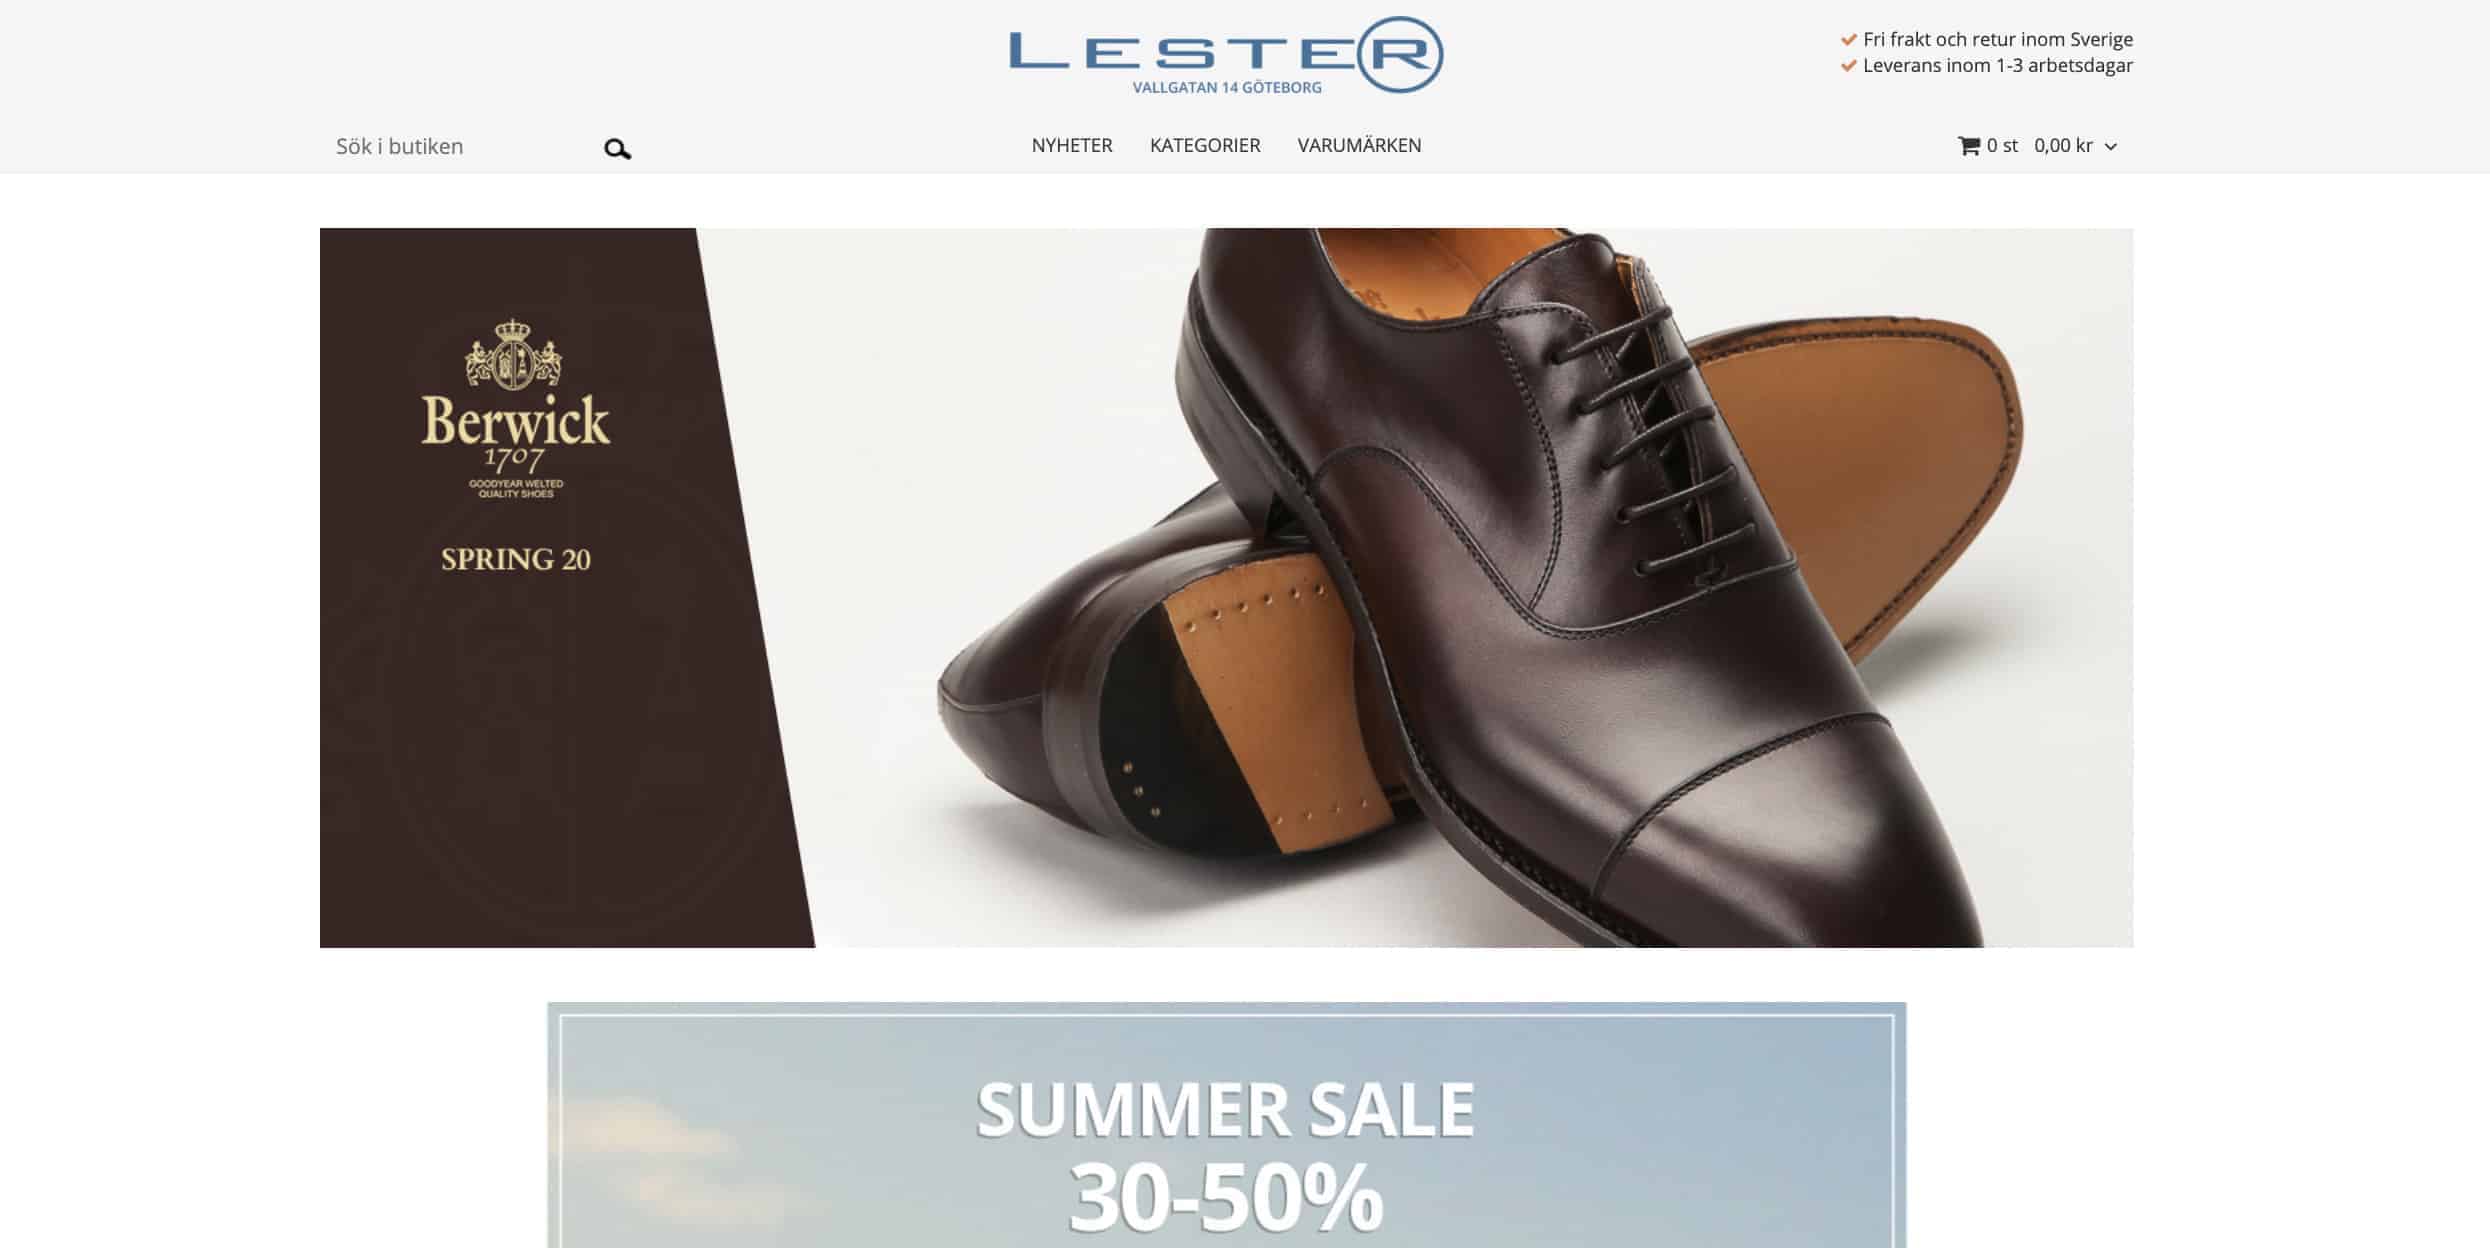This screenshot has height=1248, width=2490.
Task: Click the checkmark beside Leverans inom 1-3
Action: click(x=1849, y=66)
